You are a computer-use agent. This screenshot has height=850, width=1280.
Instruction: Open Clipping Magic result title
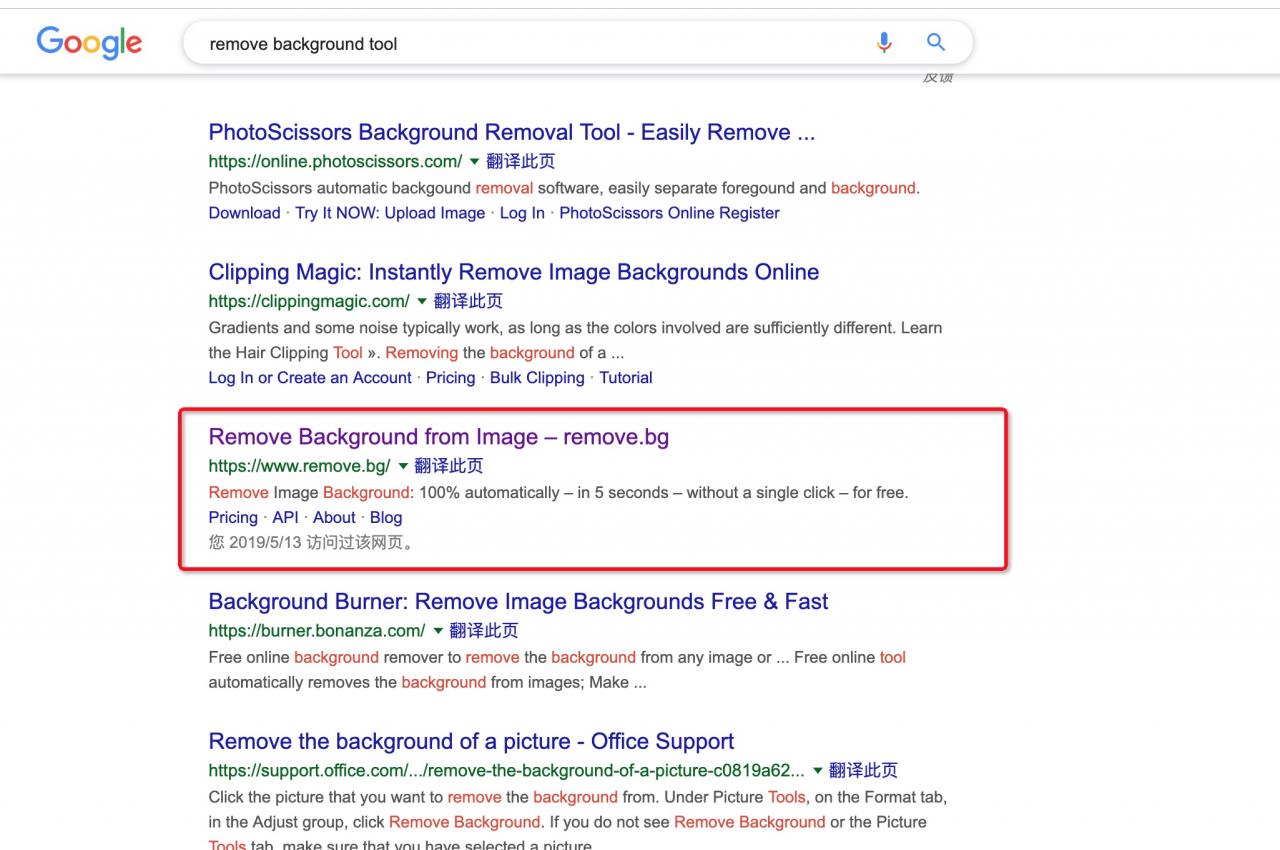(x=514, y=272)
